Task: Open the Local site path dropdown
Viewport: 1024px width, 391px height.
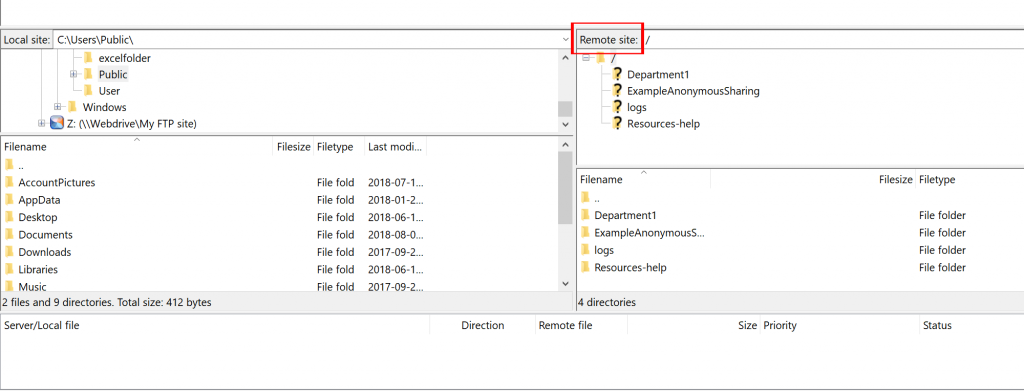Action: tap(566, 40)
